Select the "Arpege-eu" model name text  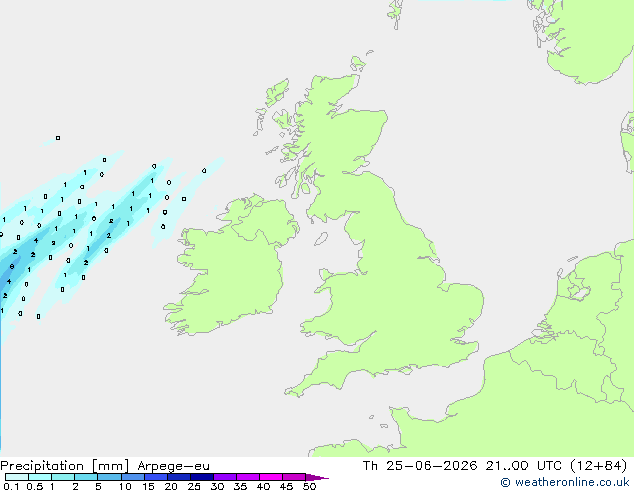tap(173, 466)
